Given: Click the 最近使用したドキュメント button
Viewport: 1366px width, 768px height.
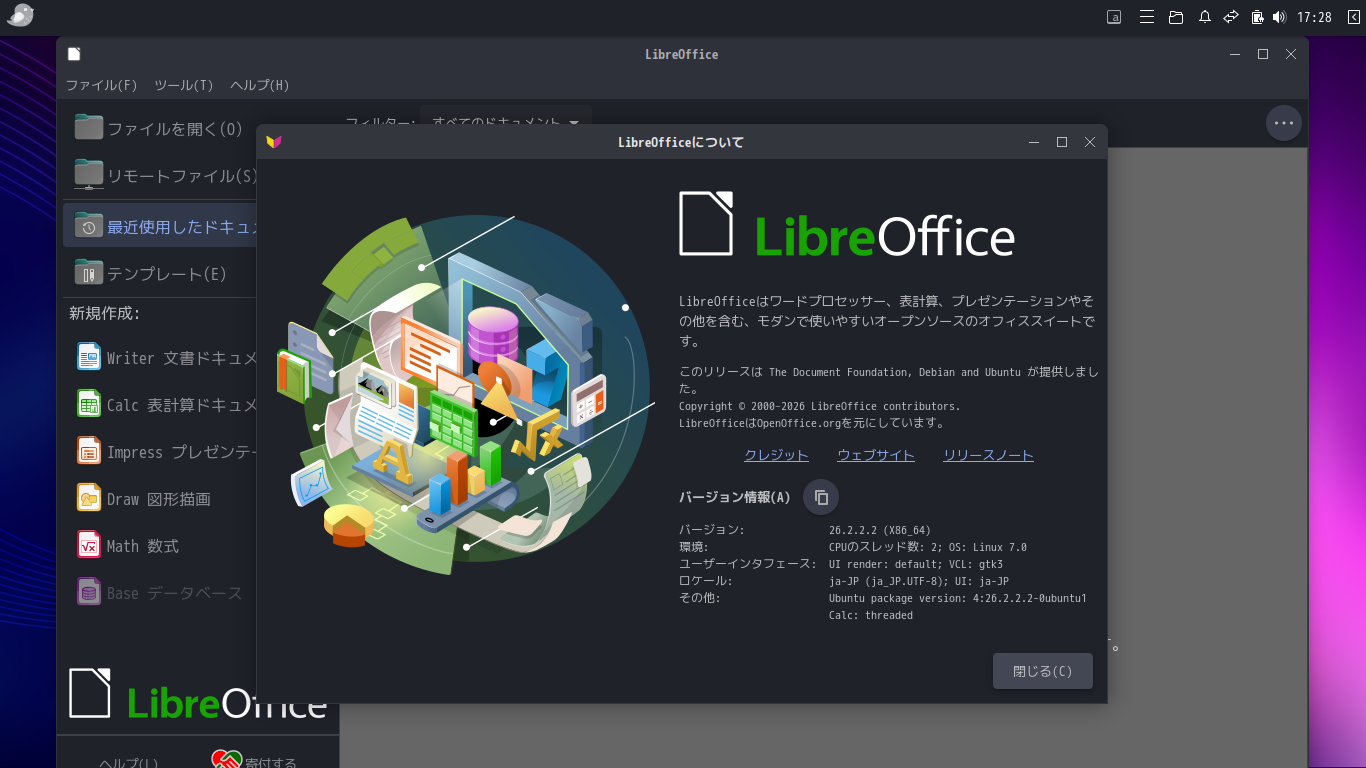Looking at the screenshot, I should tap(160, 226).
